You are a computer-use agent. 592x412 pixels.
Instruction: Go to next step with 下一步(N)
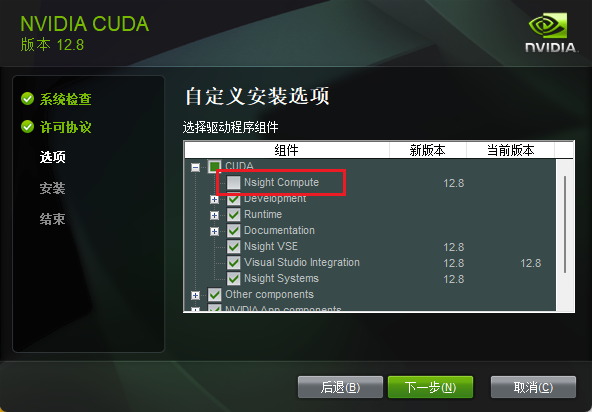tap(430, 387)
